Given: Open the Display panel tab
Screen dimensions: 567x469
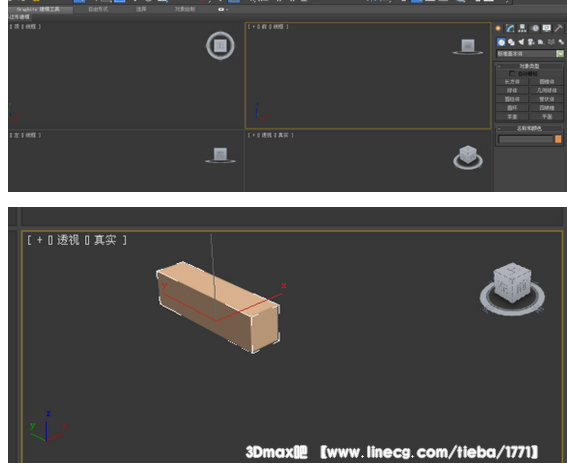Looking at the screenshot, I should [x=547, y=28].
